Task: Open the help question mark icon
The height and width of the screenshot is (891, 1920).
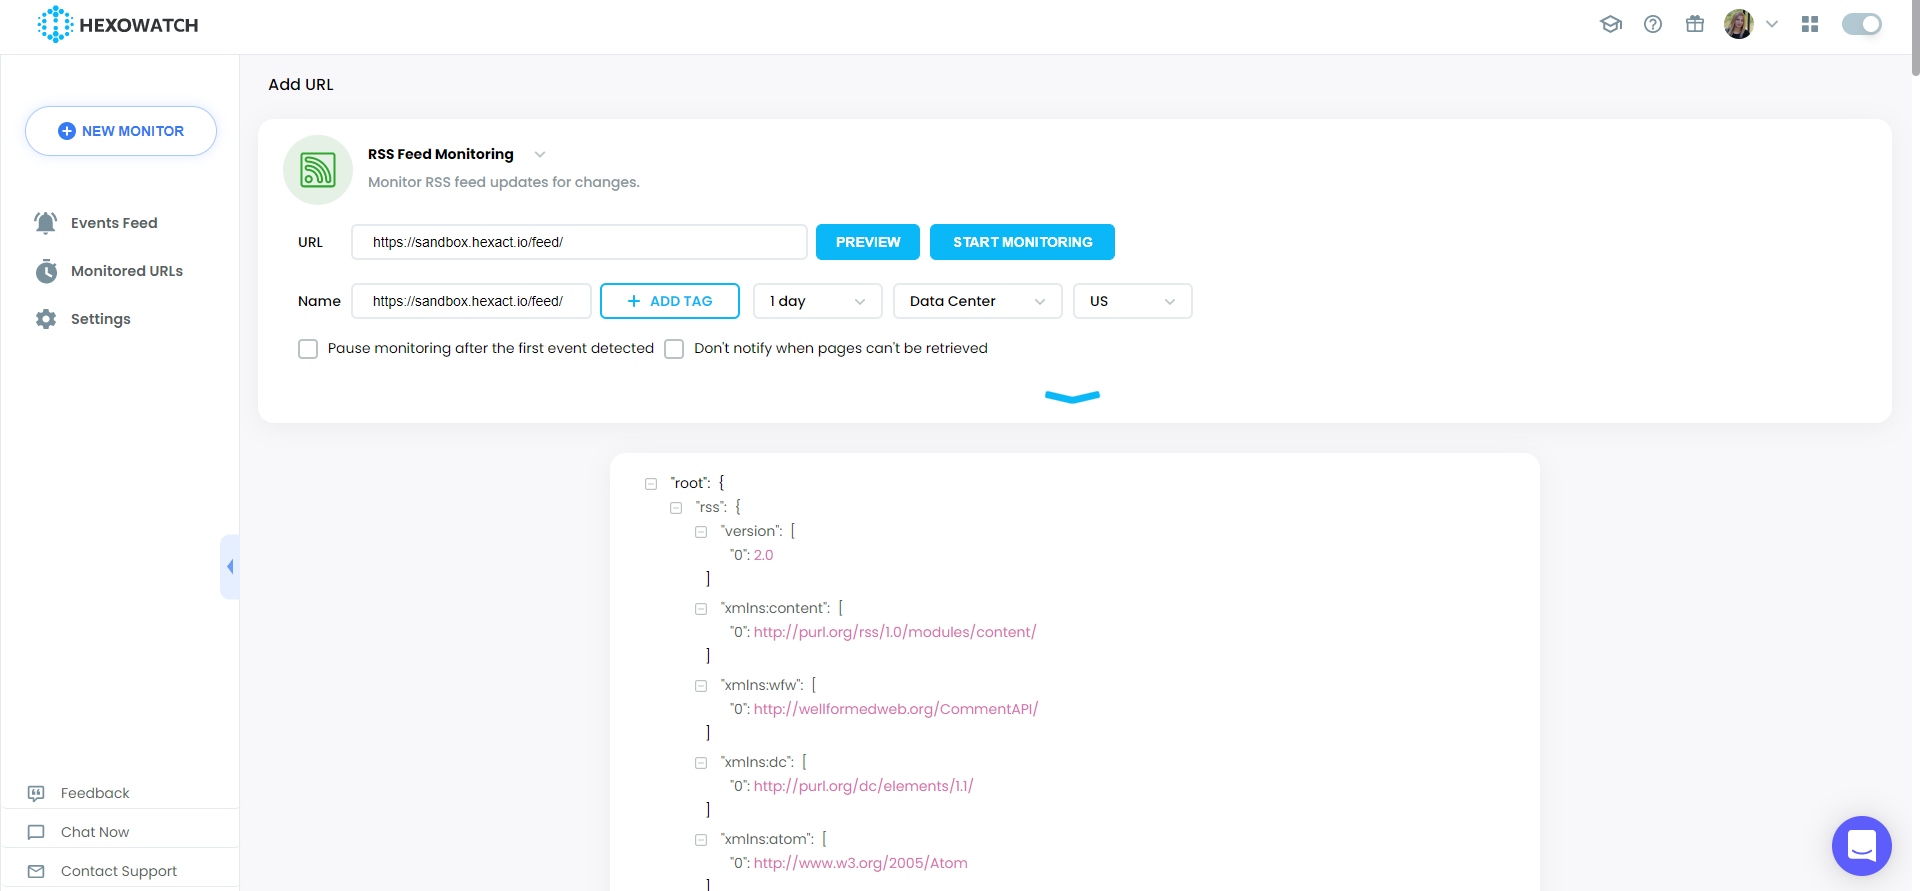Action: click(1653, 24)
